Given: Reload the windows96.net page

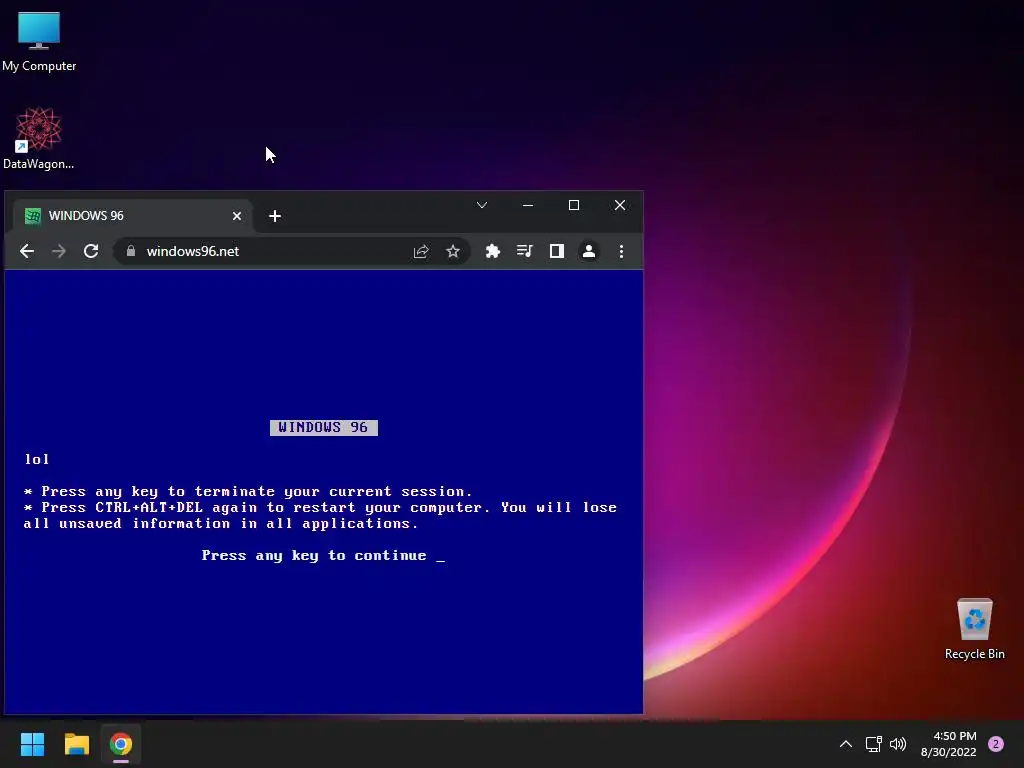Looking at the screenshot, I should 91,251.
